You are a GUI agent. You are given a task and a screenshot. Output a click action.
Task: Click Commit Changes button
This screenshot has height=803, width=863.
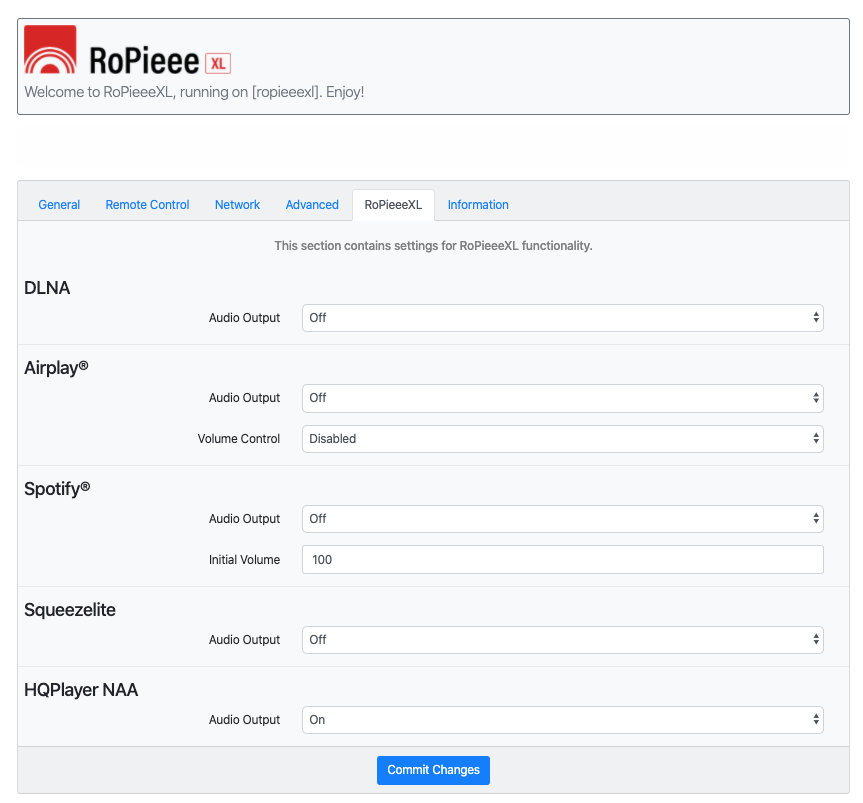[433, 770]
